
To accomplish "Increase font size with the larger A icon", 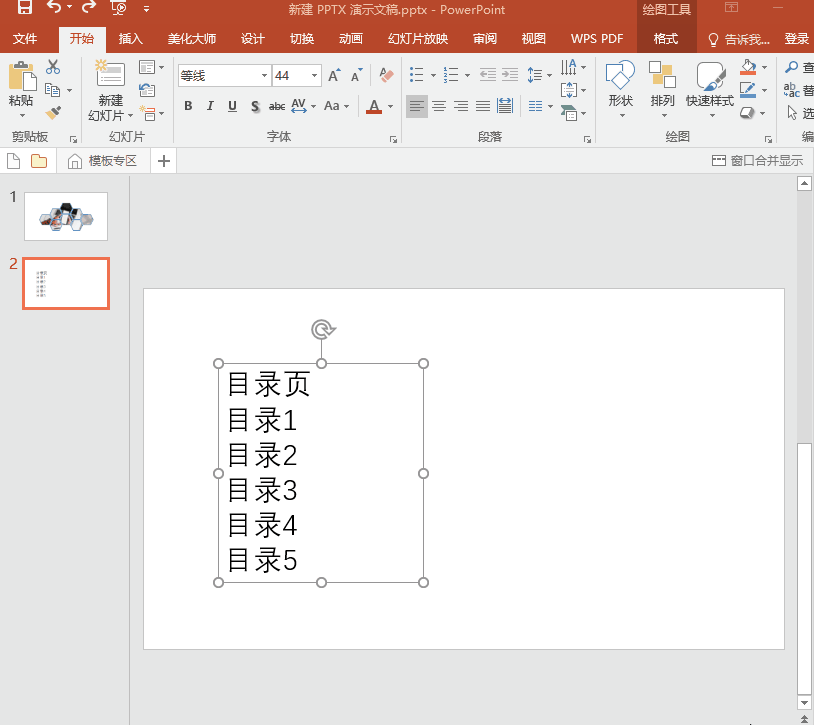I will pos(334,76).
